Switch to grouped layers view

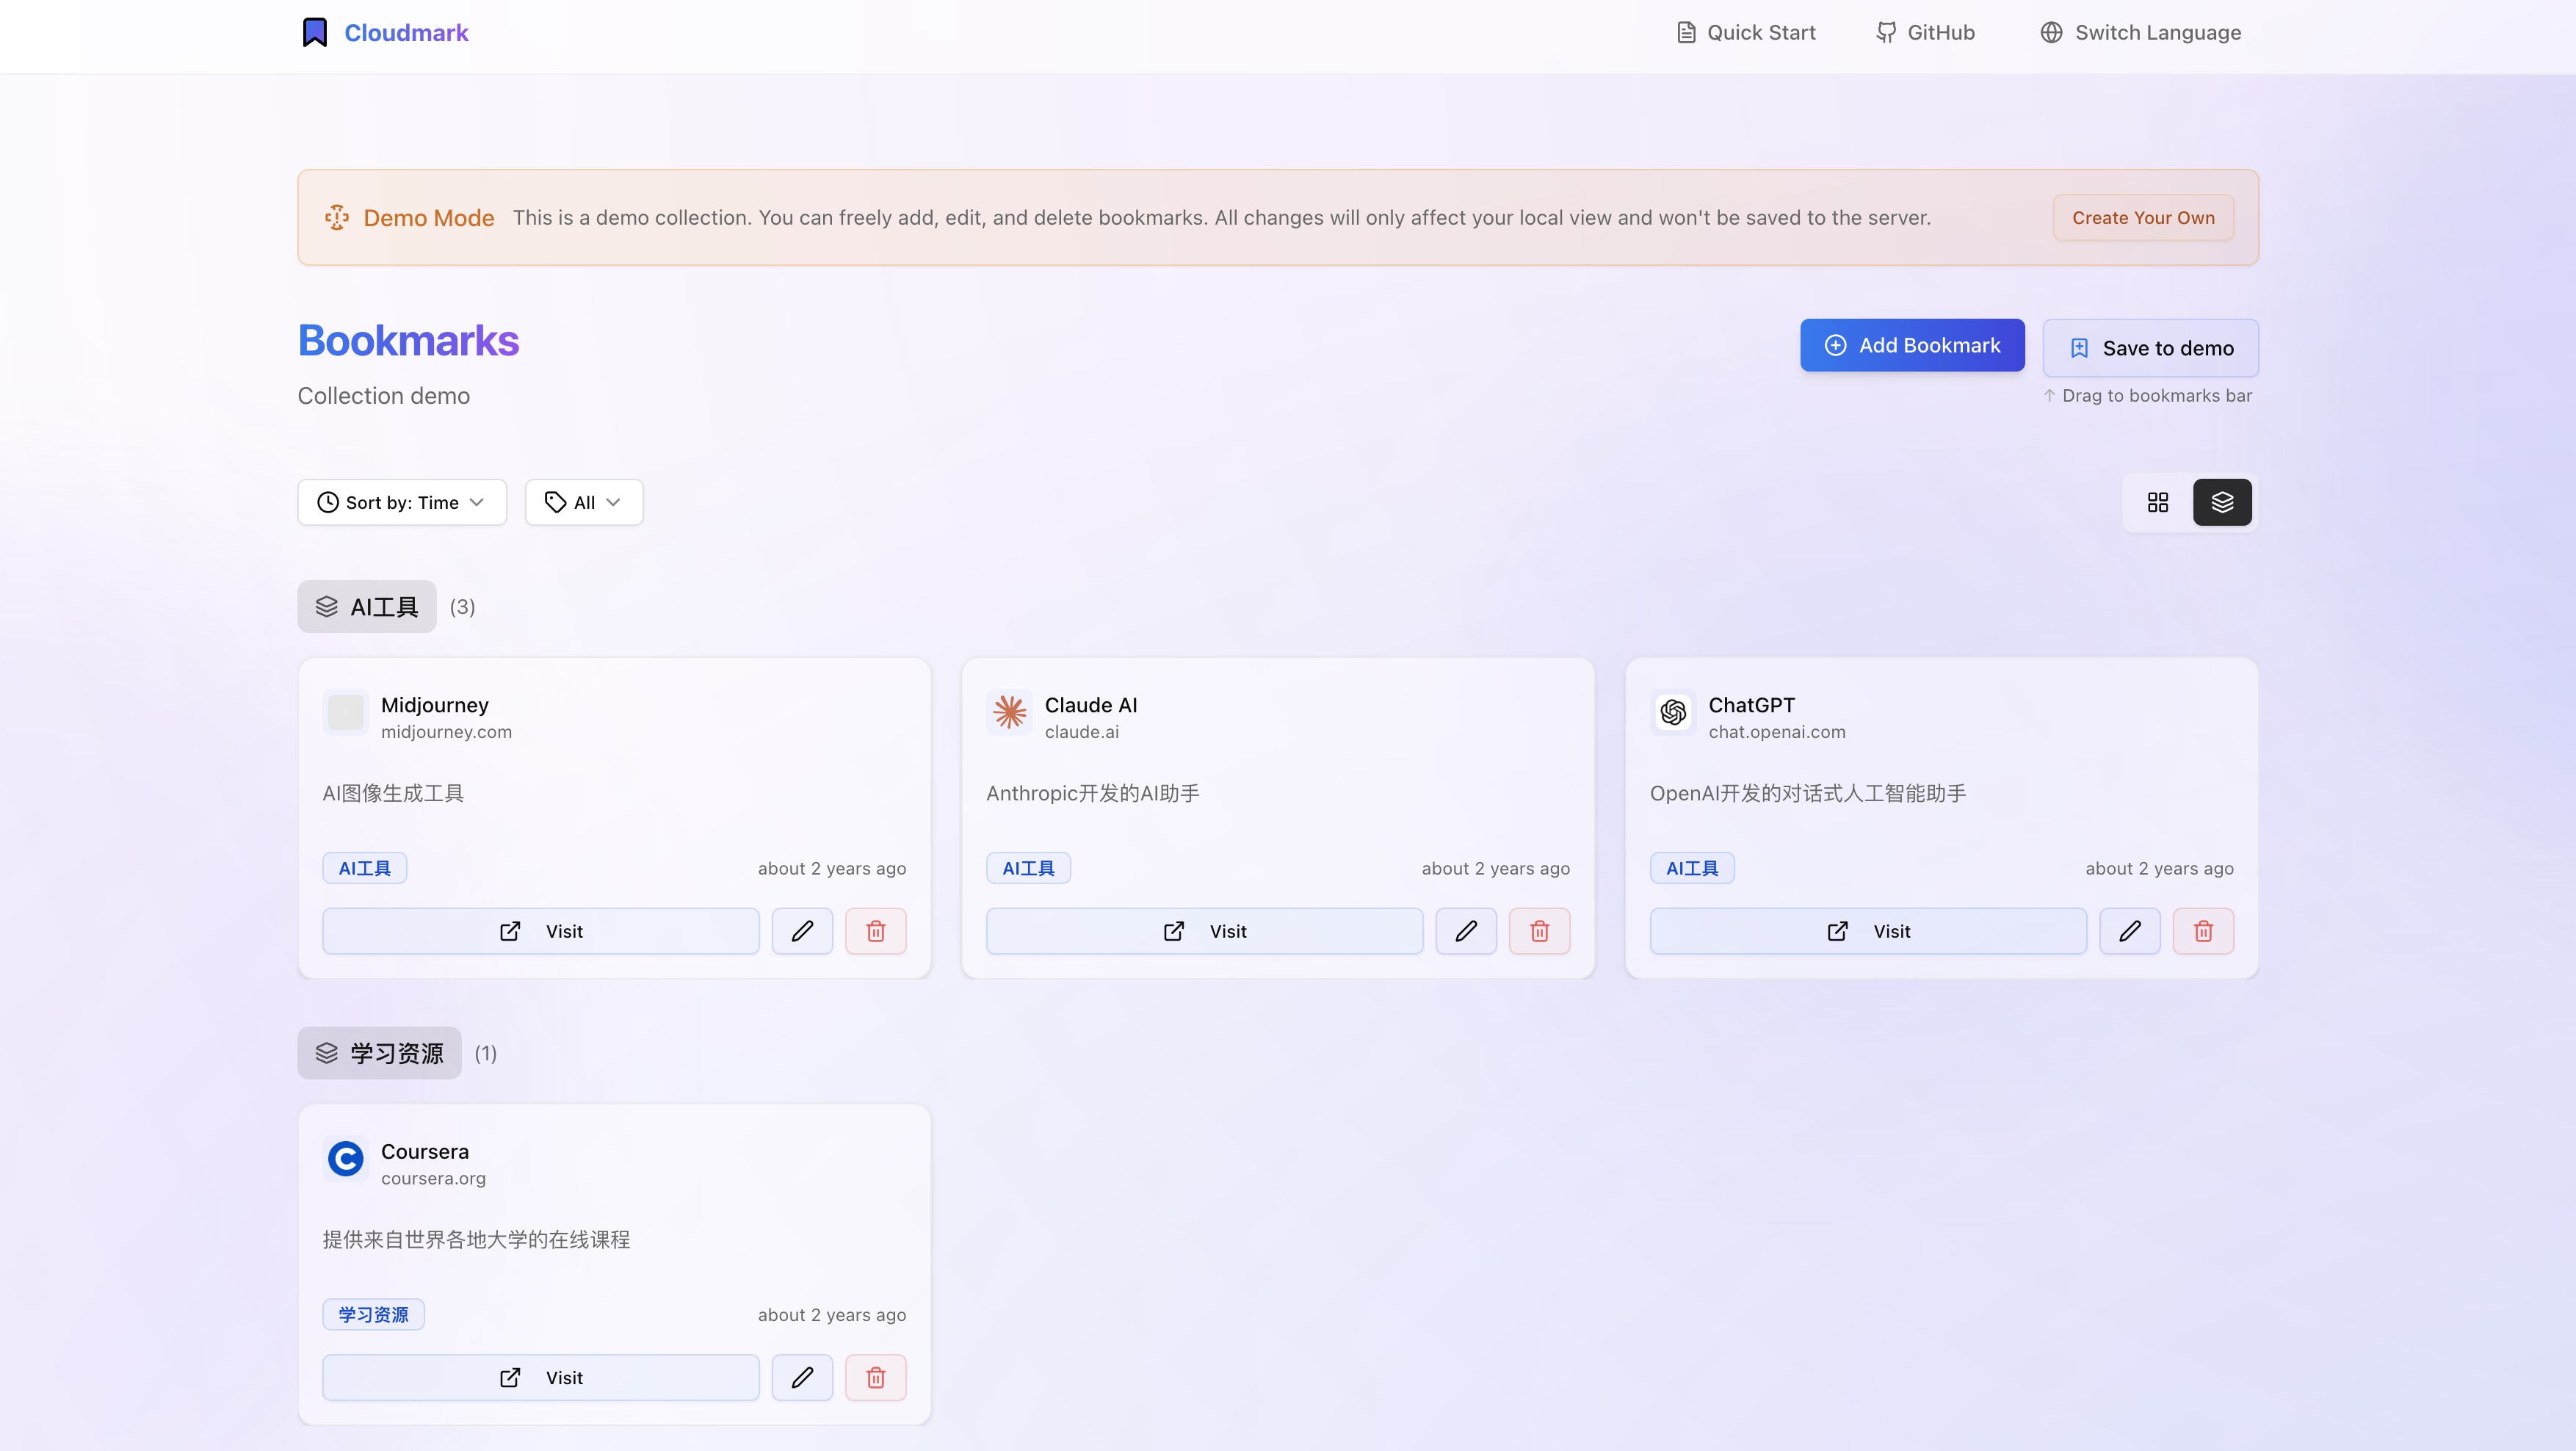tap(2222, 502)
